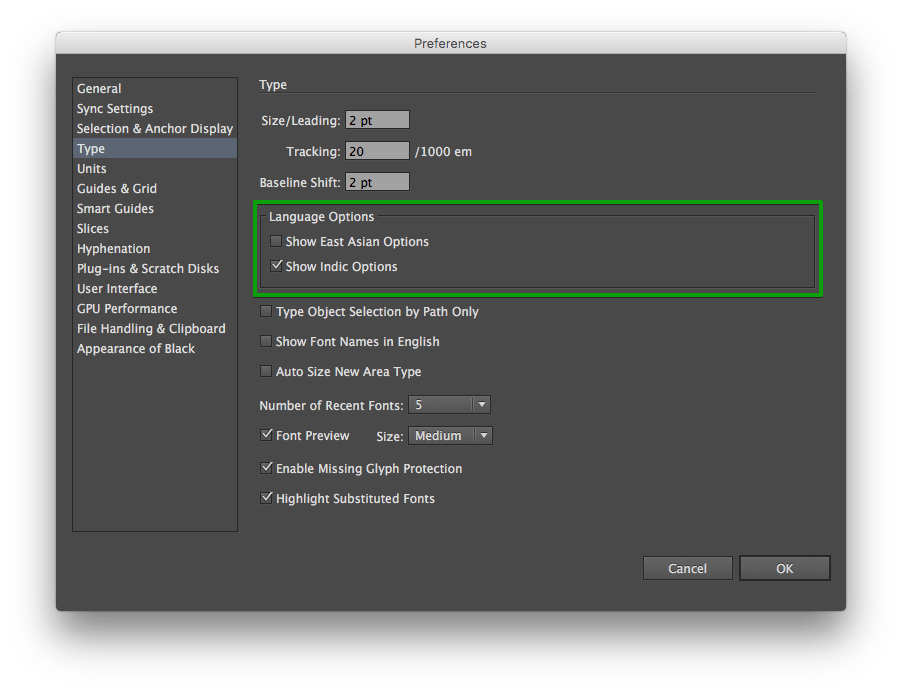Check Auto Size New Area Type
Screen dimensions: 902x691
click(x=266, y=371)
